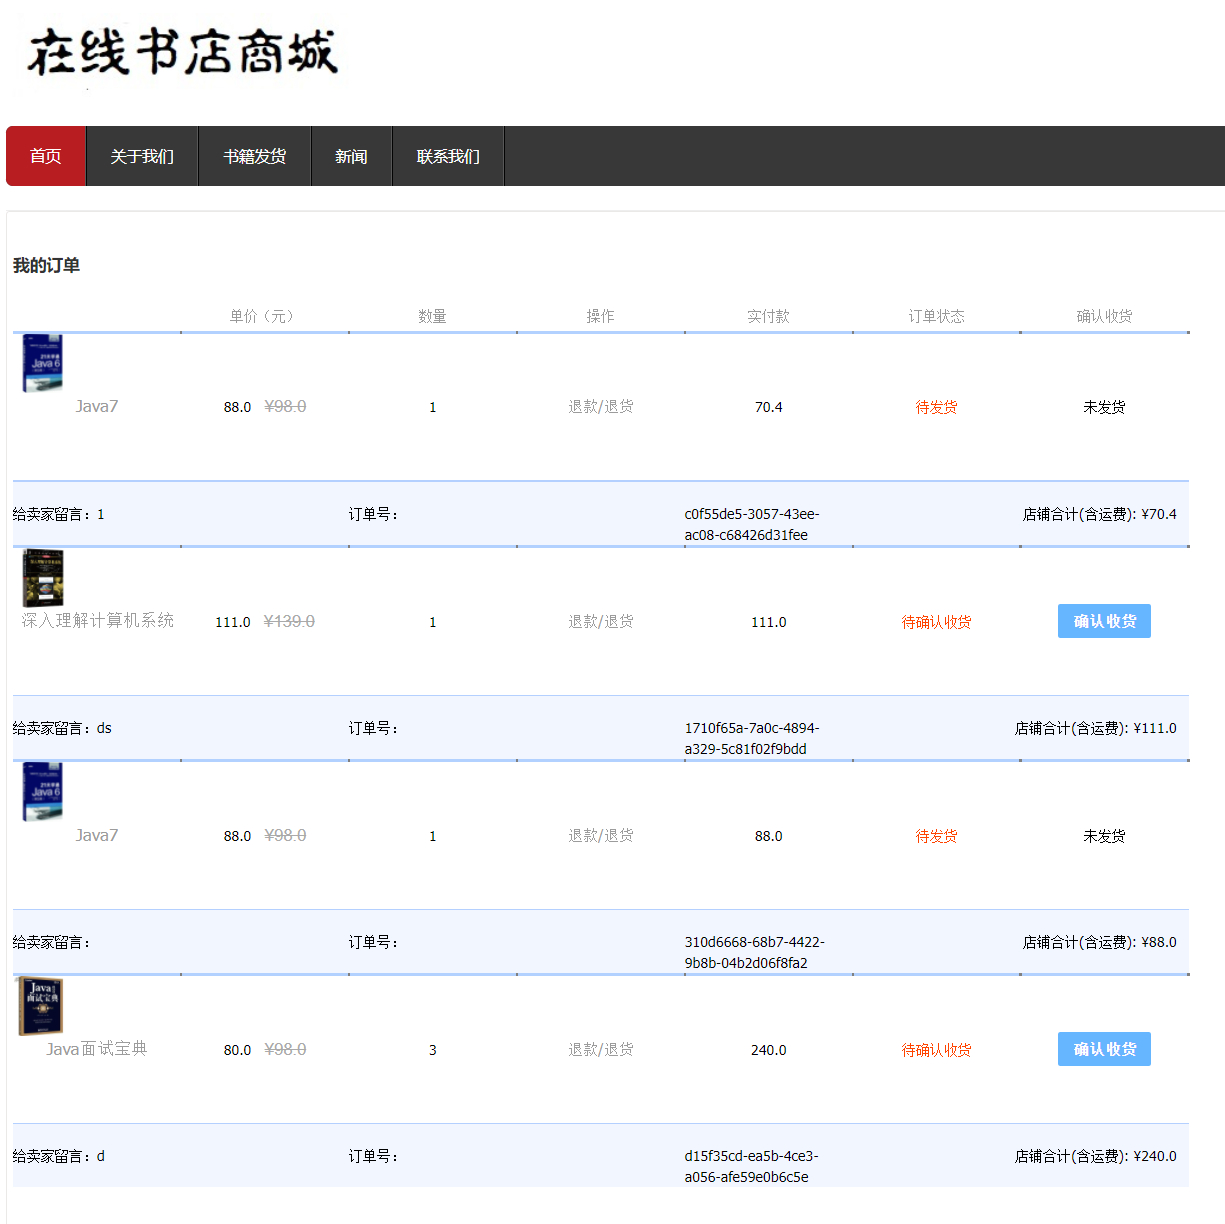The image size is (1225, 1224).
Task: Click the 待发货 order status label
Action: click(x=935, y=406)
